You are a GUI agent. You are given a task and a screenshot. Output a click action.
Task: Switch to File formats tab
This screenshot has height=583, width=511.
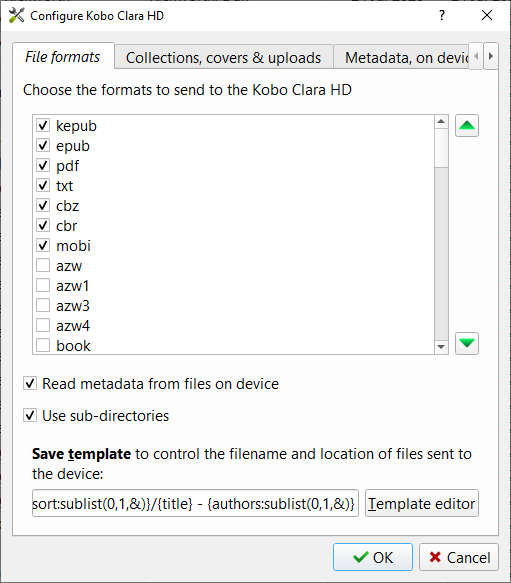click(x=63, y=57)
